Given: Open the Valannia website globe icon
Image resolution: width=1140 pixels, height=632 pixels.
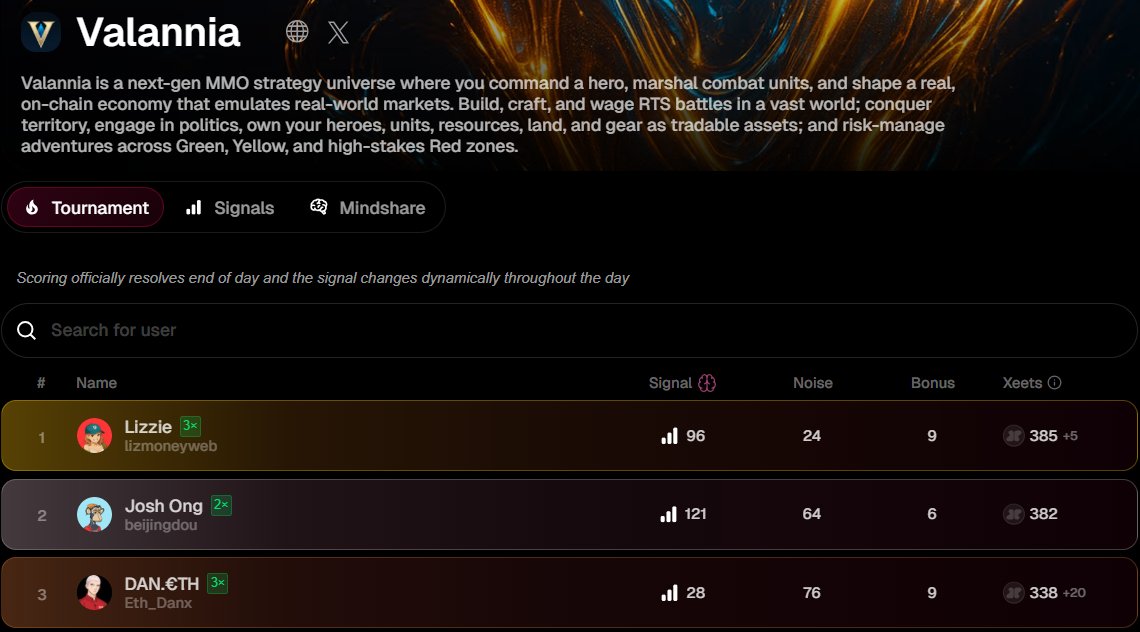Looking at the screenshot, I should pyautogui.click(x=297, y=31).
